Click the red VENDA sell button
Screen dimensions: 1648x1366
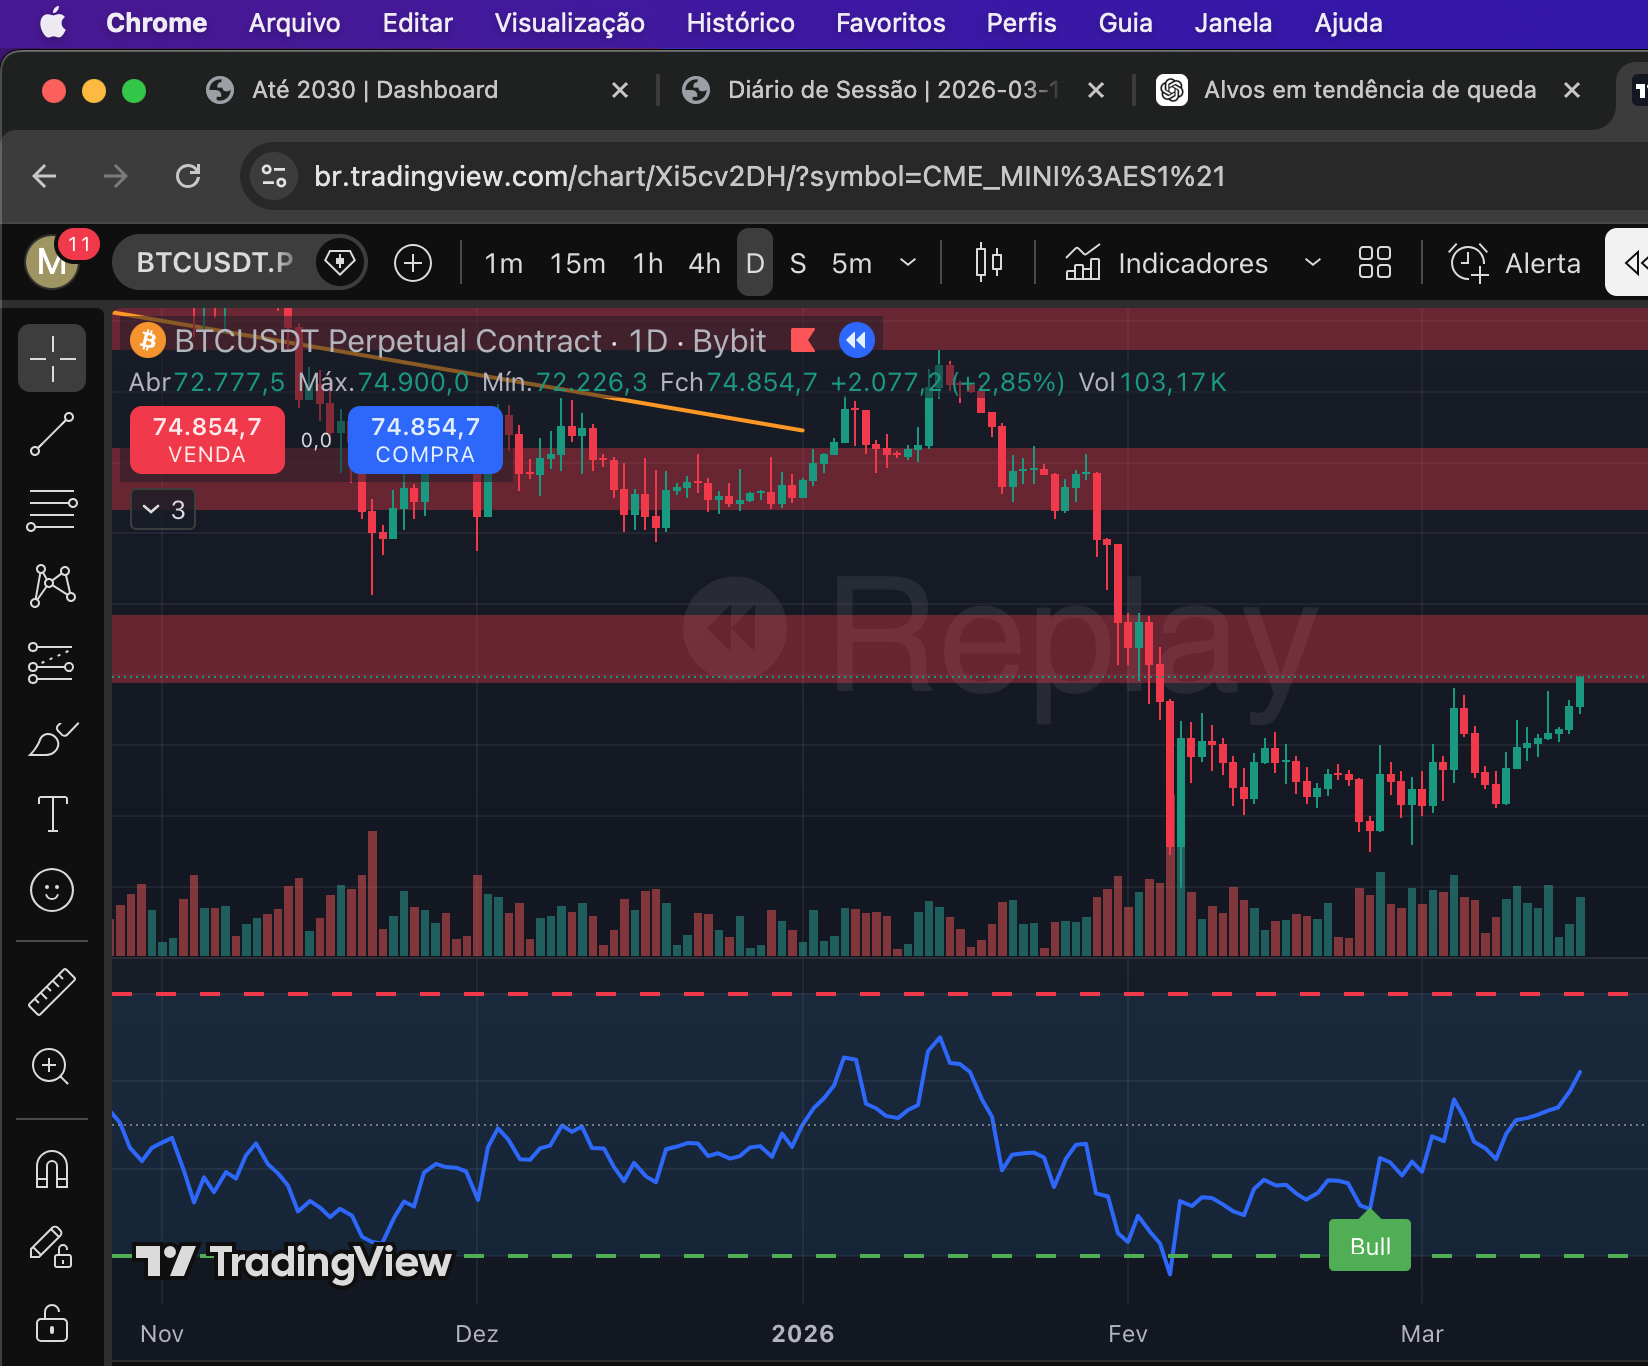(207, 440)
